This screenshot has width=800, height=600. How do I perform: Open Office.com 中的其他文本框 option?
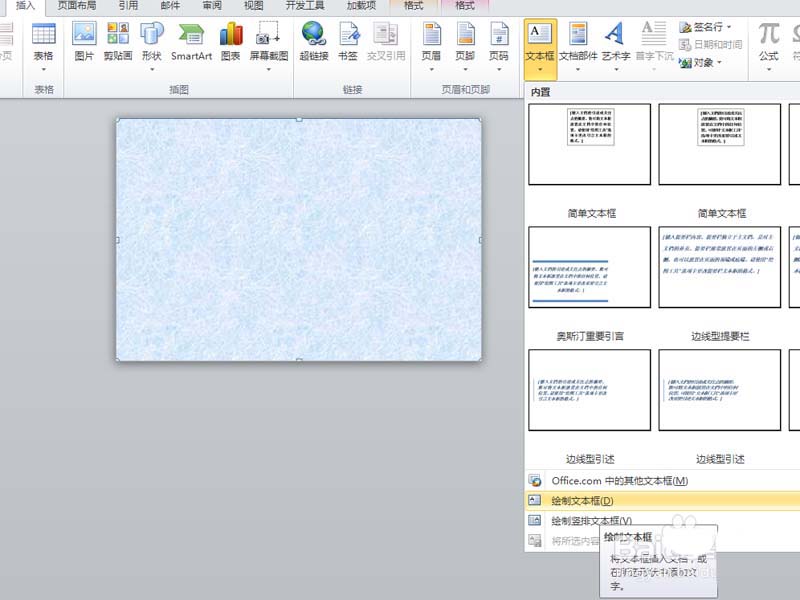619,481
